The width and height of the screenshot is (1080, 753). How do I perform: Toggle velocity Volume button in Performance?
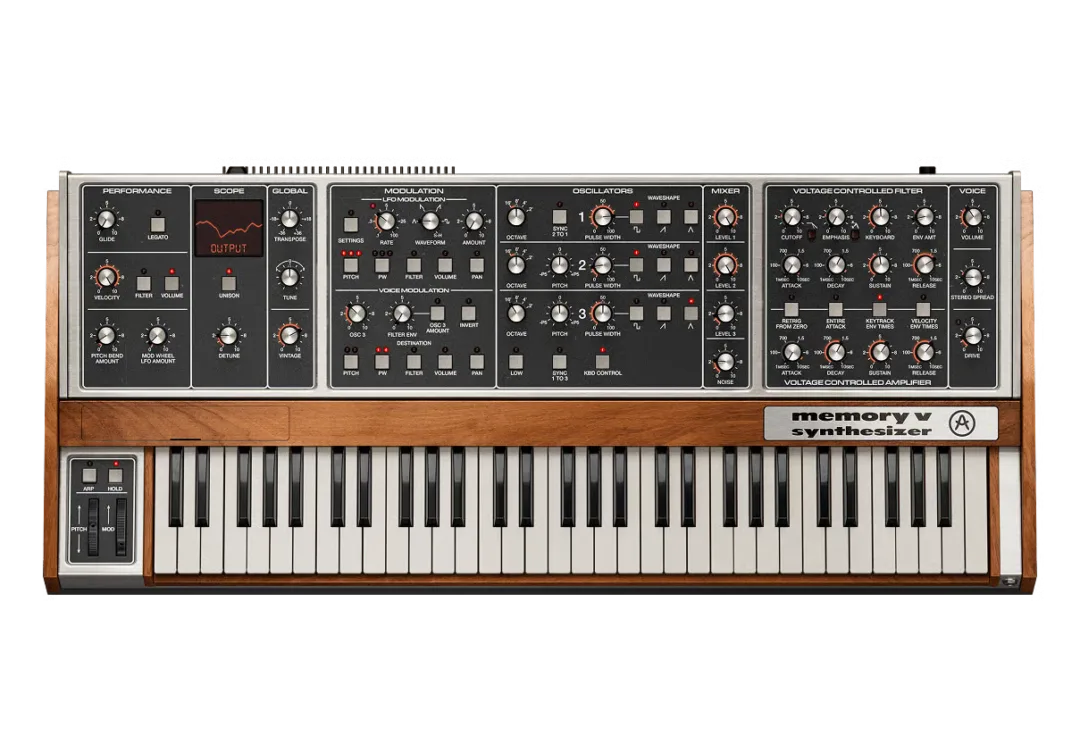172,283
